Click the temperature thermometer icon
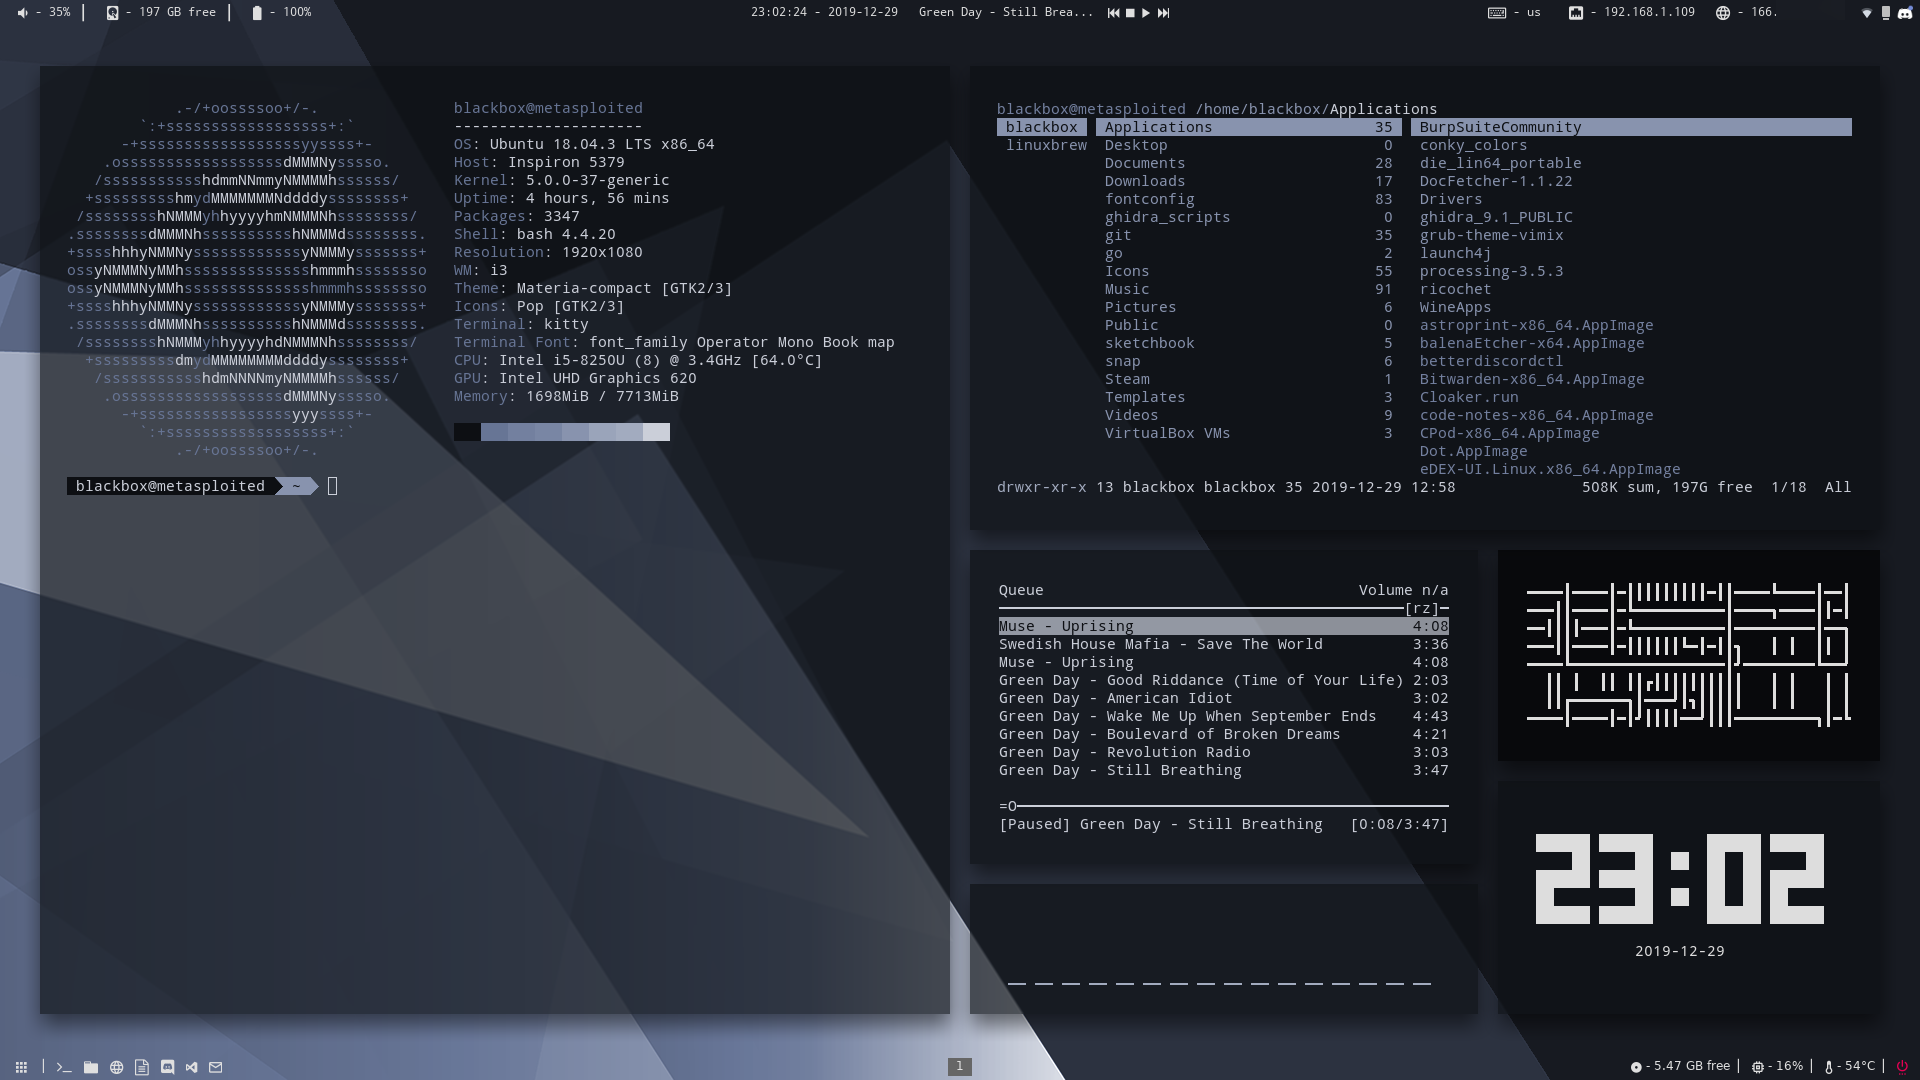 1829,1067
